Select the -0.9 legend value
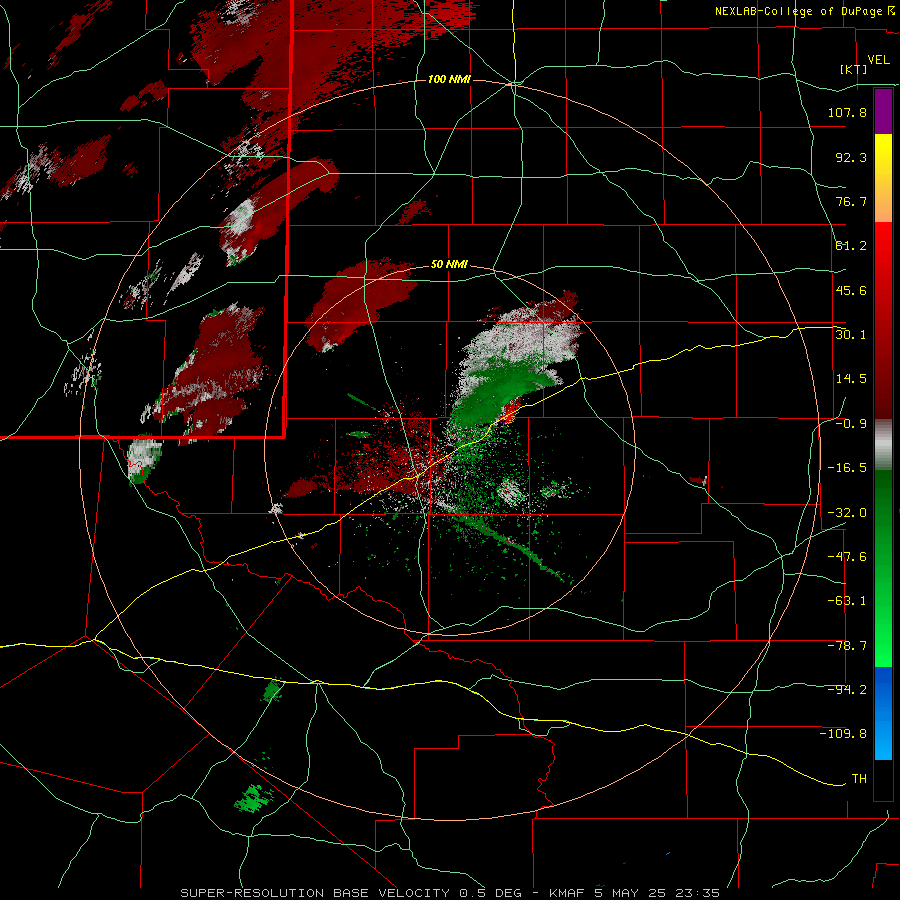Viewport: 900px width, 900px height. coord(851,424)
